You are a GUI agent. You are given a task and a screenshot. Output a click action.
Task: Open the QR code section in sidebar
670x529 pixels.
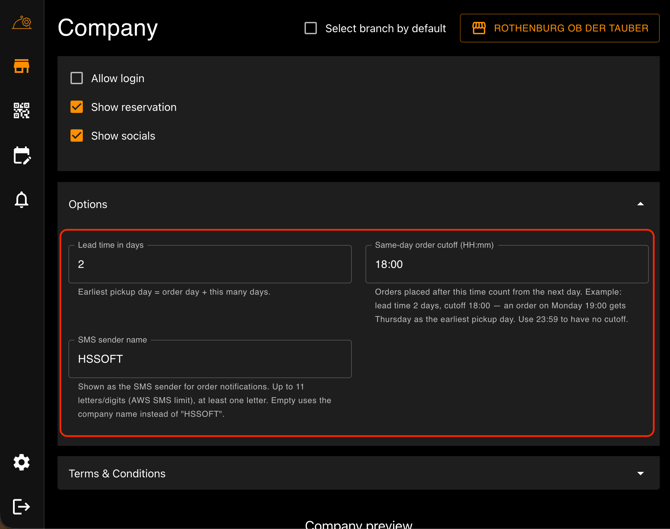pos(22,111)
